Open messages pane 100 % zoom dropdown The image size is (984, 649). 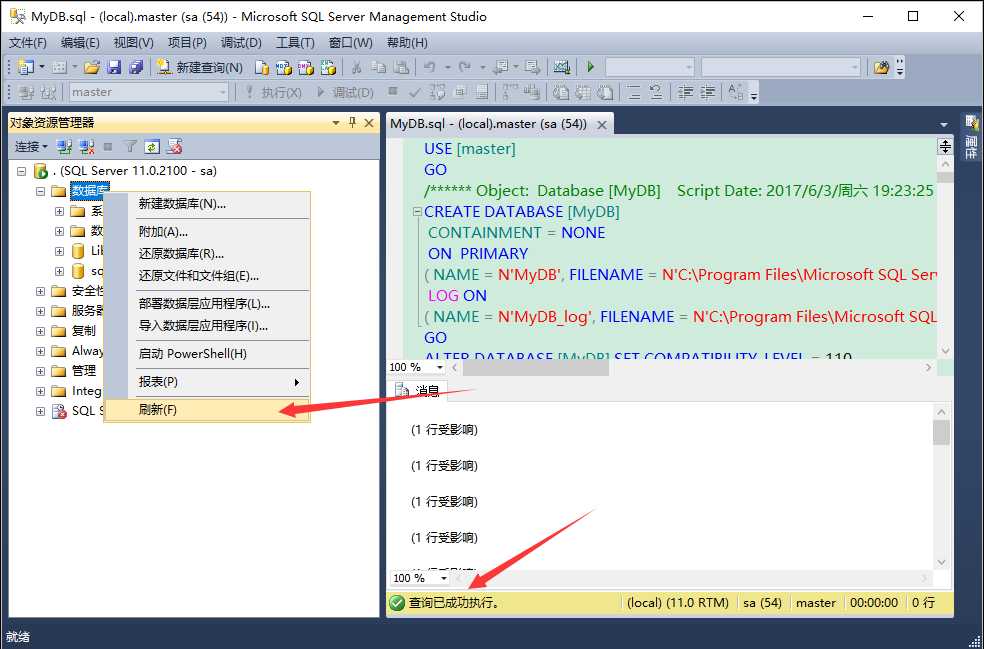[x=444, y=578]
